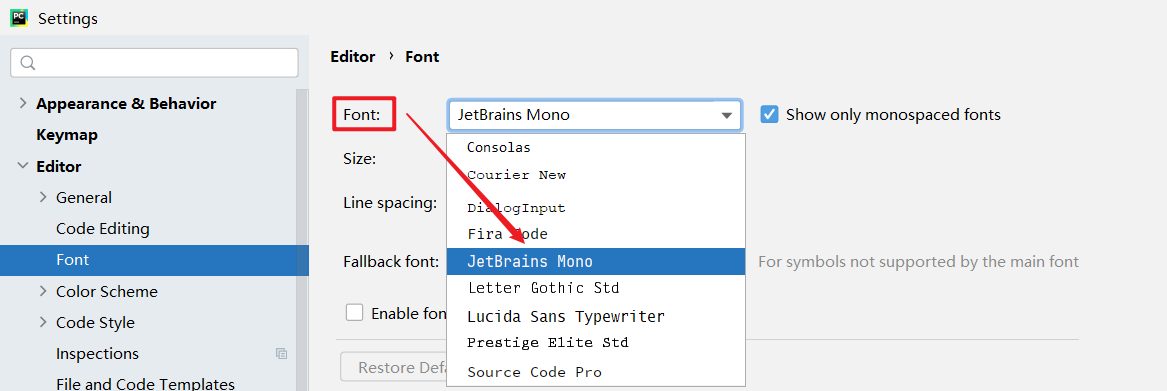The width and height of the screenshot is (1167, 391).
Task: Expand Appearance & Behavior section
Action: [23, 104]
